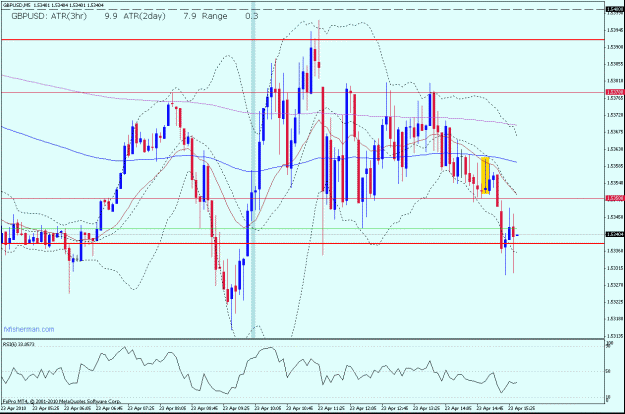Viewport: 625px width, 414px height.
Task: Click the 1.53720 price scale label
Action: pyautogui.click(x=615, y=115)
